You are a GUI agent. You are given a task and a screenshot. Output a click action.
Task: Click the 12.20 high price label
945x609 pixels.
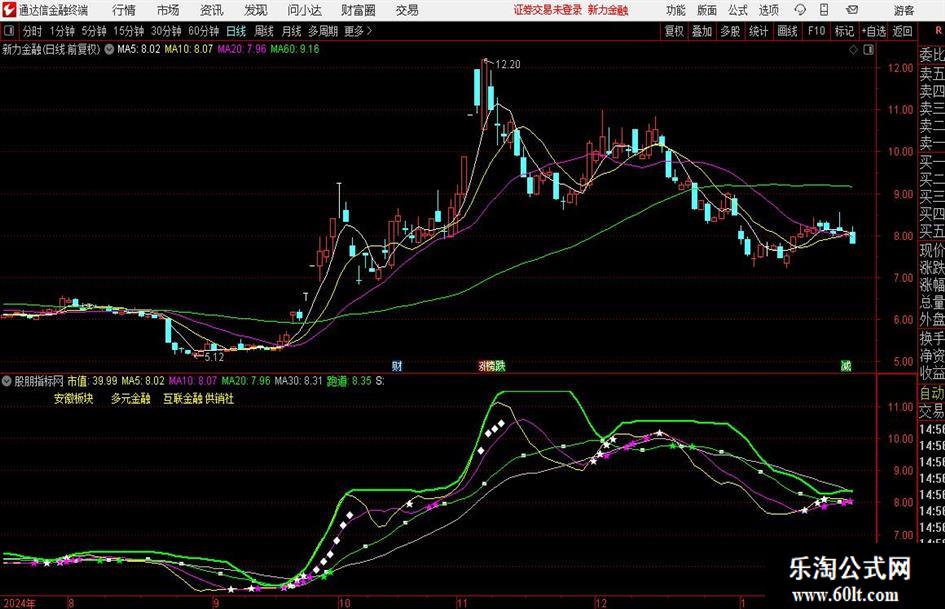[507, 65]
